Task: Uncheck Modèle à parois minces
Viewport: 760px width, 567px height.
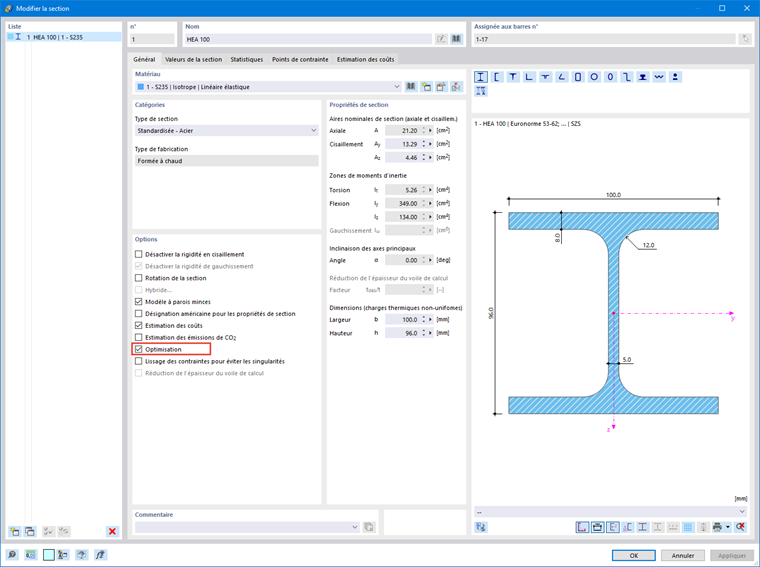Action: coord(139,301)
